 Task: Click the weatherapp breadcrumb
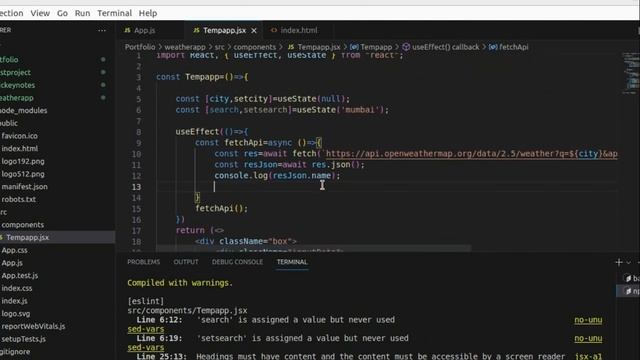click(185, 47)
